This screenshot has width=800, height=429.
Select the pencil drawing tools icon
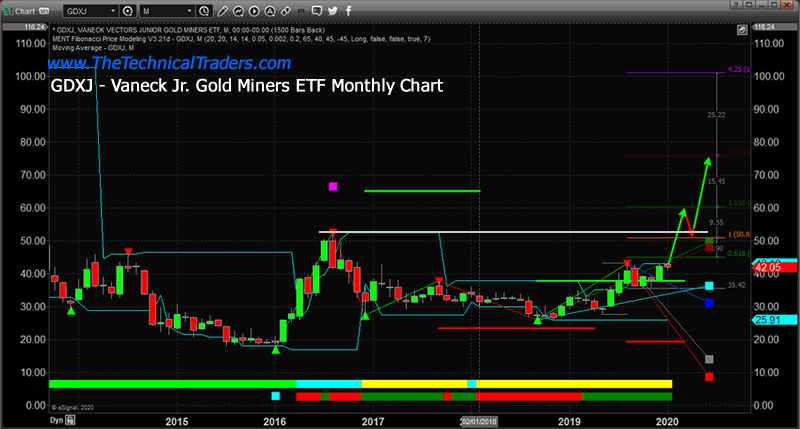coord(222,11)
